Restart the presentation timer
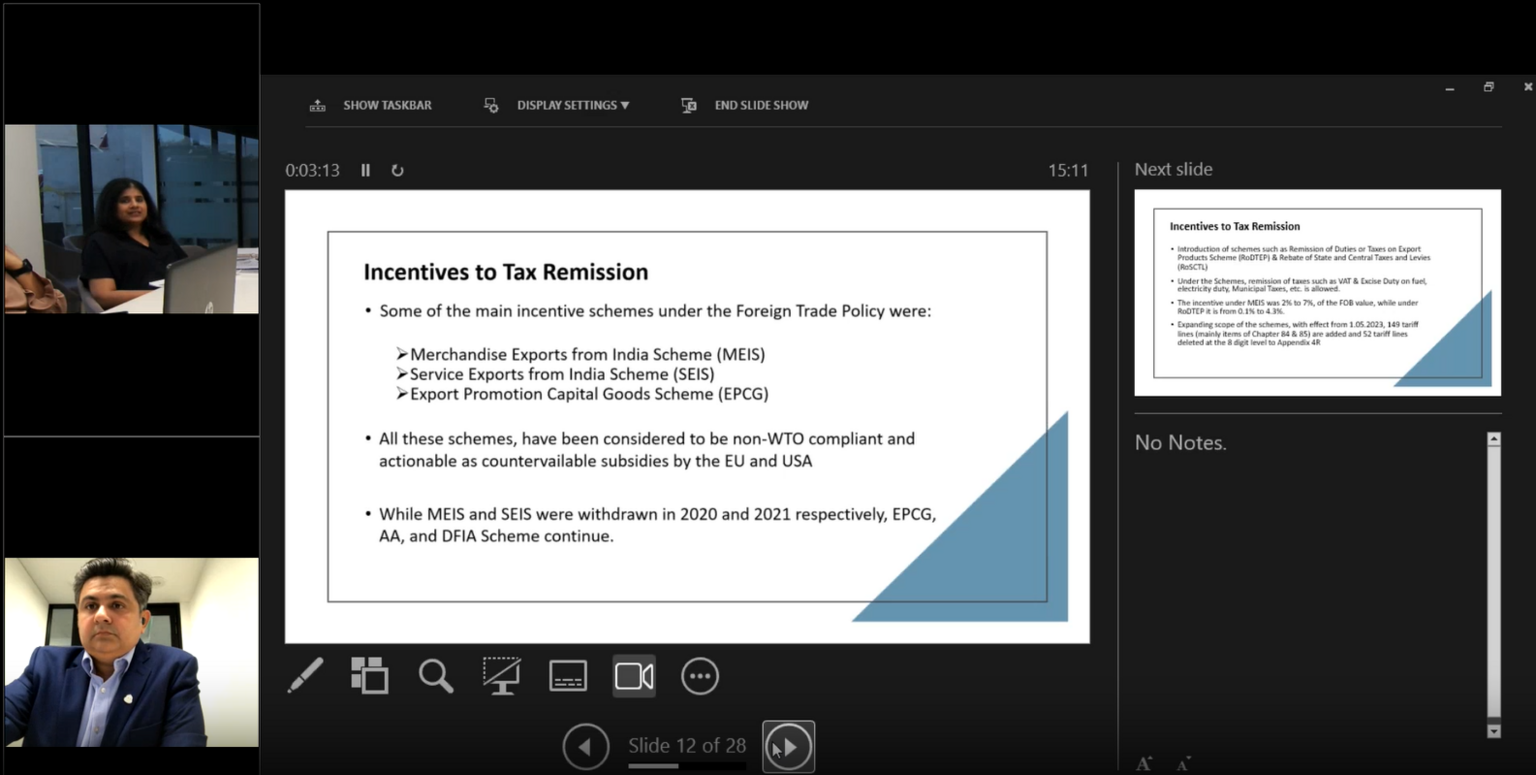 point(397,170)
